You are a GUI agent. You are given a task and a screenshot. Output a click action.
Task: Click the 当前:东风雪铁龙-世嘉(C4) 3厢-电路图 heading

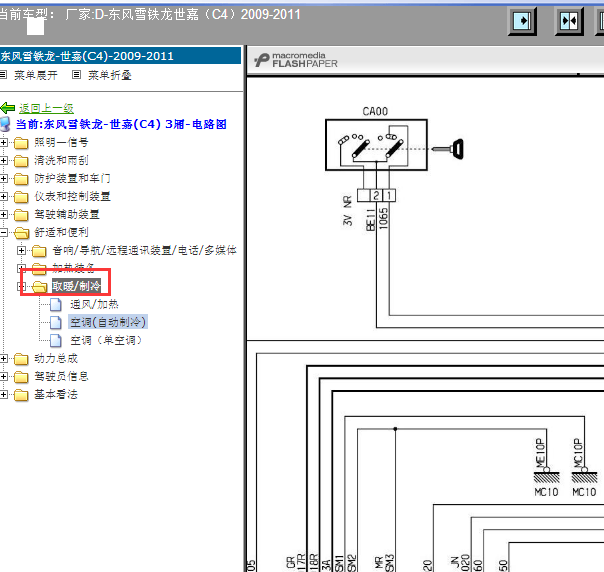[x=121, y=124]
